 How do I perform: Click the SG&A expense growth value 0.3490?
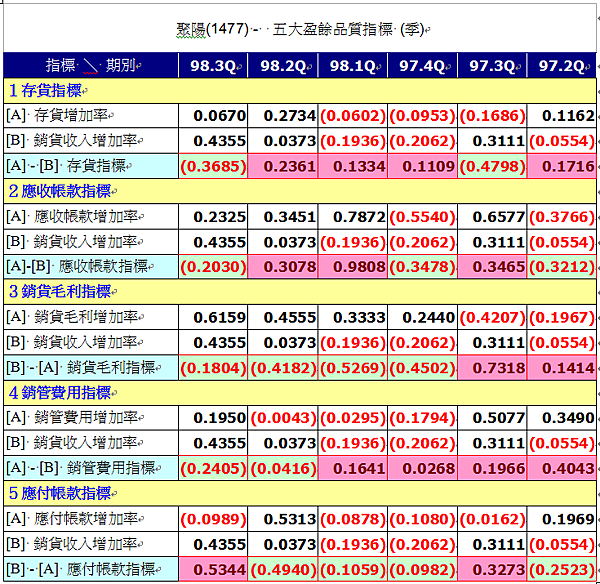(x=568, y=418)
